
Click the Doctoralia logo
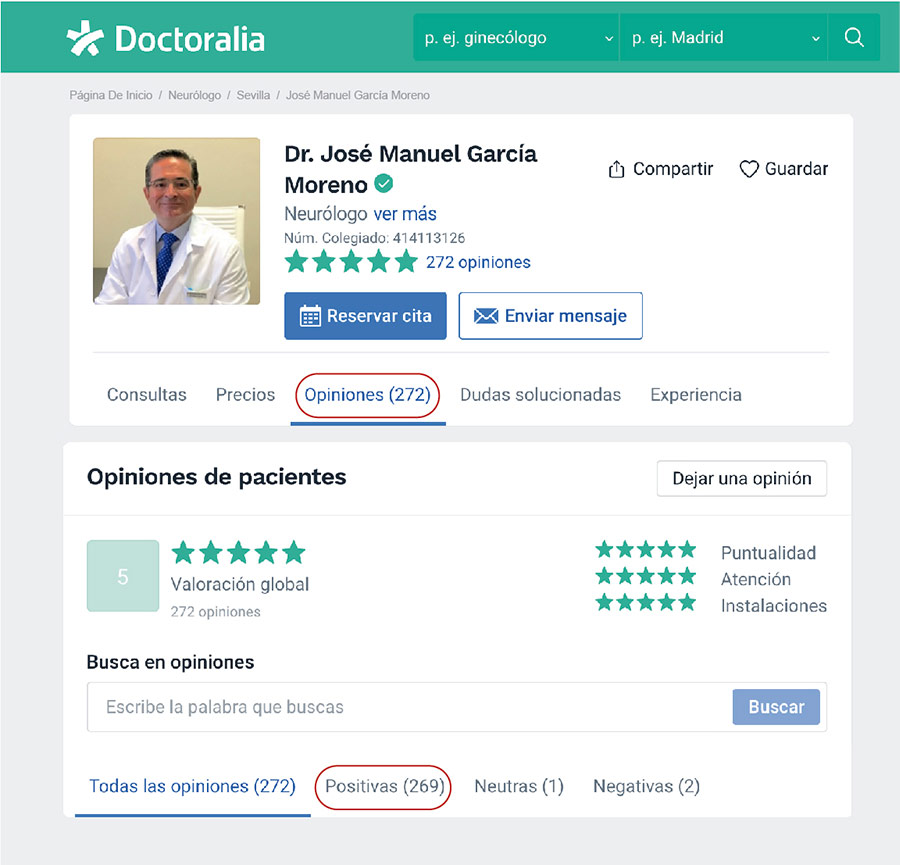pyautogui.click(x=165, y=38)
